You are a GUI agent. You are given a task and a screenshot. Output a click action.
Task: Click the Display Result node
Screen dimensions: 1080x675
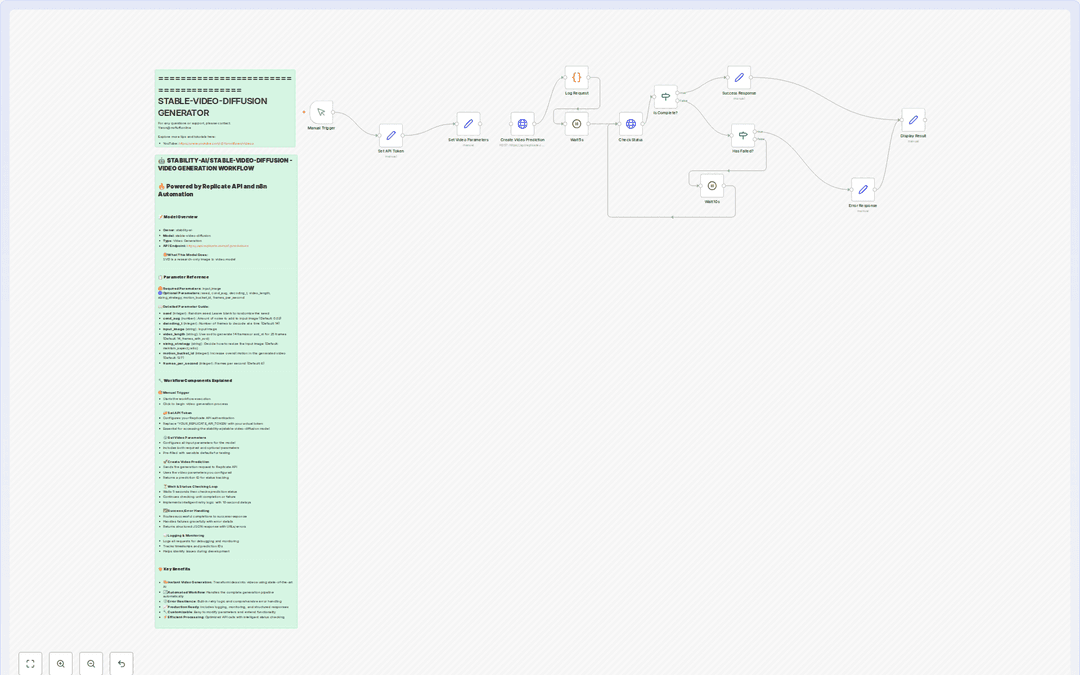pyautogui.click(x=913, y=119)
